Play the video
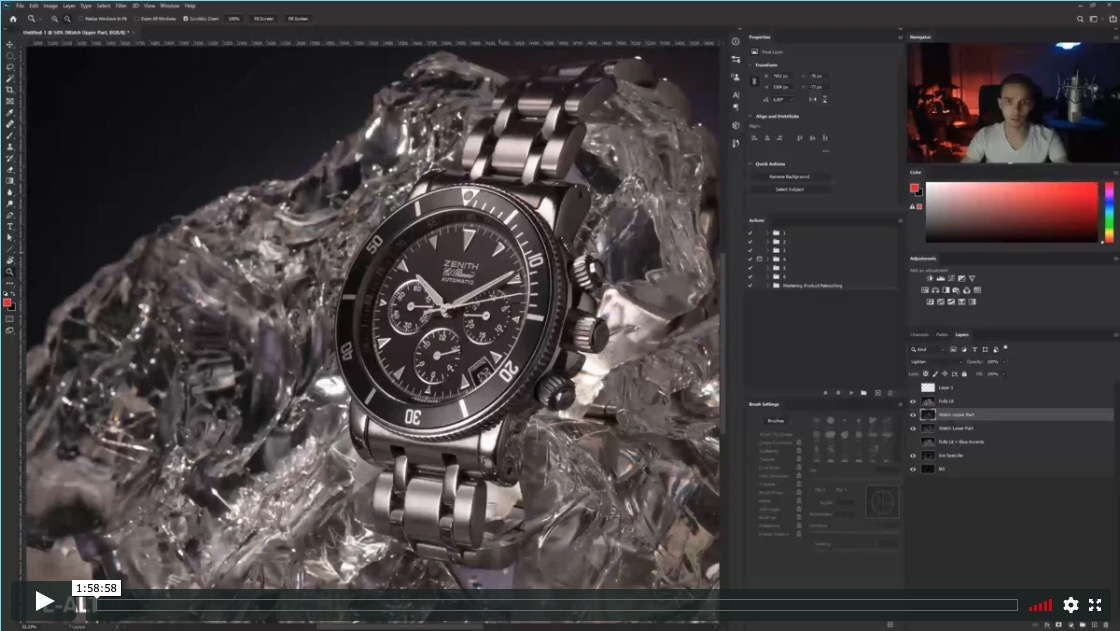Viewport: 1120px width, 631px height. (44, 601)
